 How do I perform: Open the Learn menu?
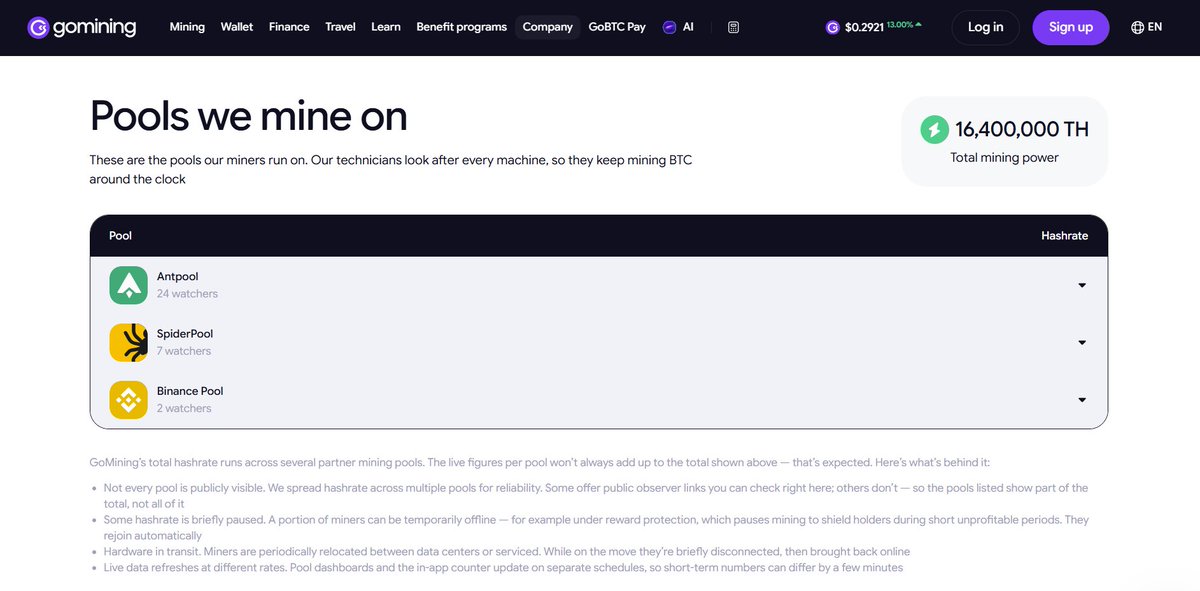(x=386, y=27)
